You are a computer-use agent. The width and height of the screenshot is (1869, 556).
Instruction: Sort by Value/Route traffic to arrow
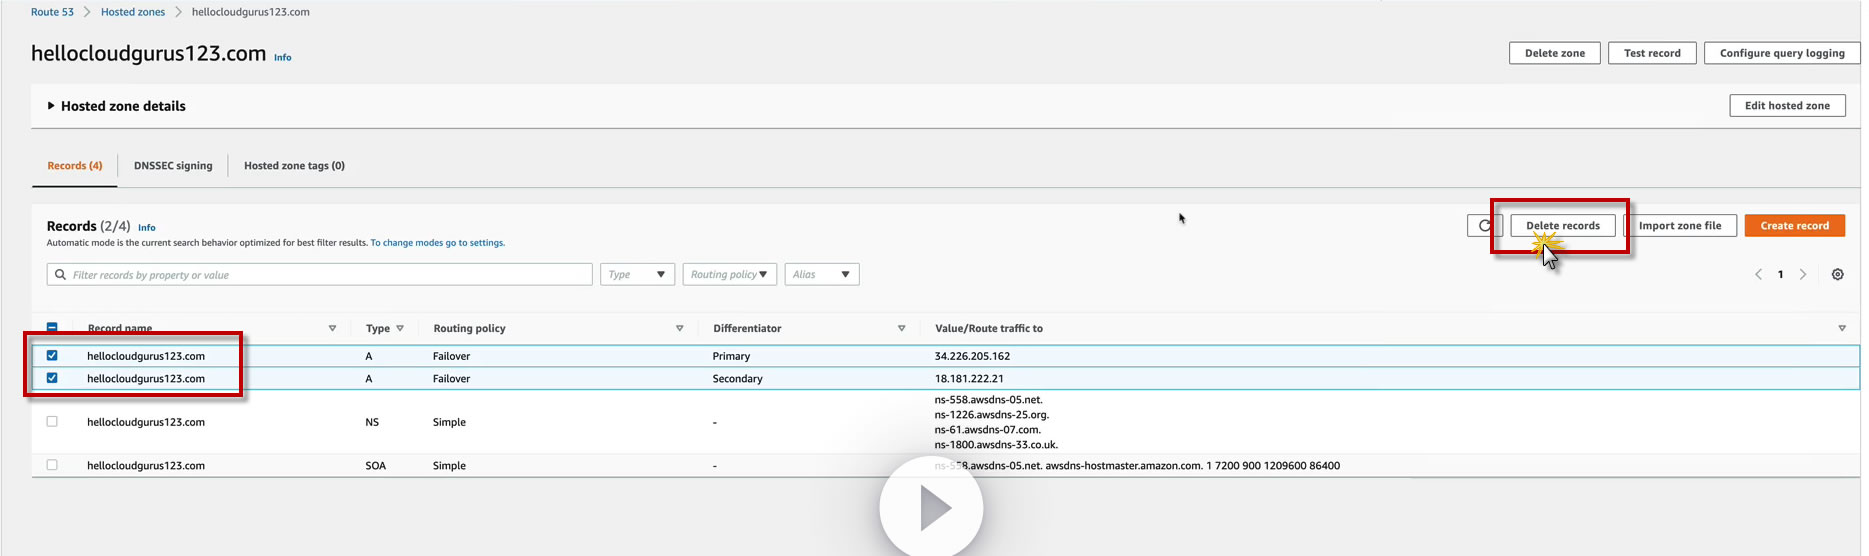[x=1842, y=328]
